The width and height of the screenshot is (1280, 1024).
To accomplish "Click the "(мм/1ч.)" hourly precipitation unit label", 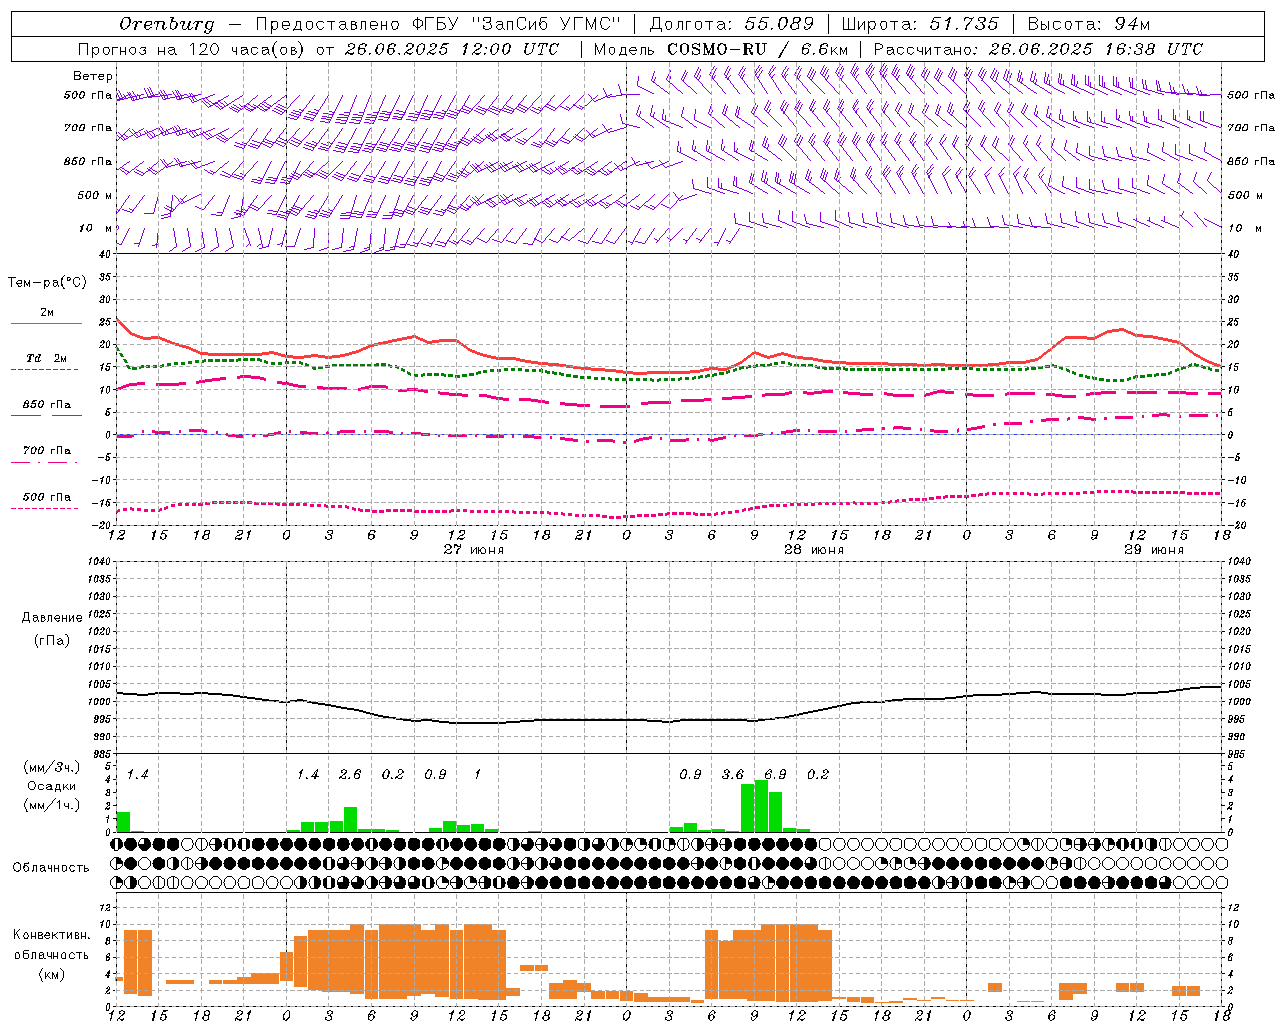I will [x=52, y=805].
